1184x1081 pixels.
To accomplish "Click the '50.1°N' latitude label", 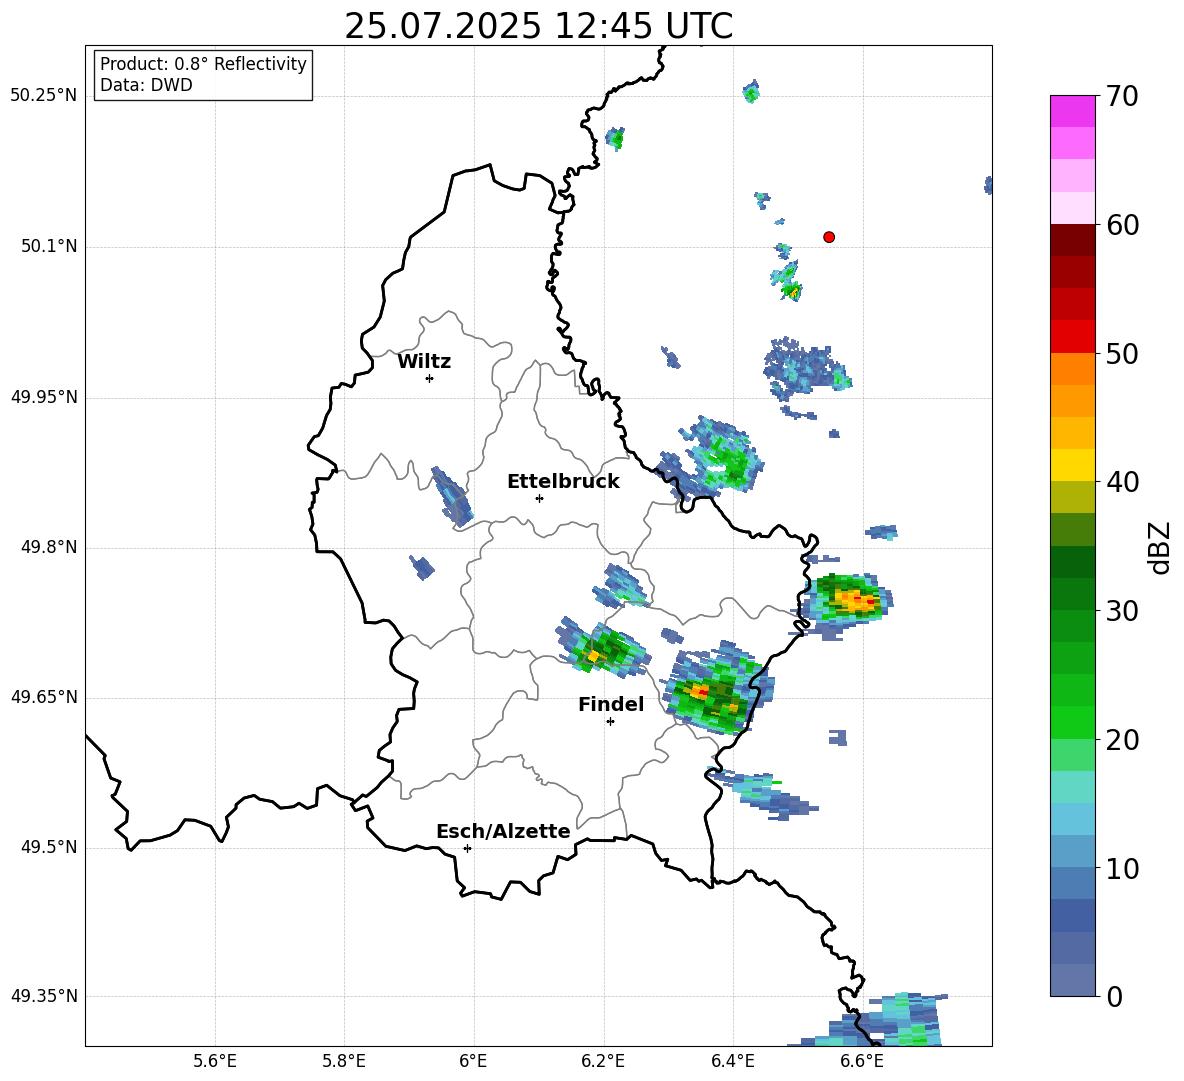I will point(49,247).
